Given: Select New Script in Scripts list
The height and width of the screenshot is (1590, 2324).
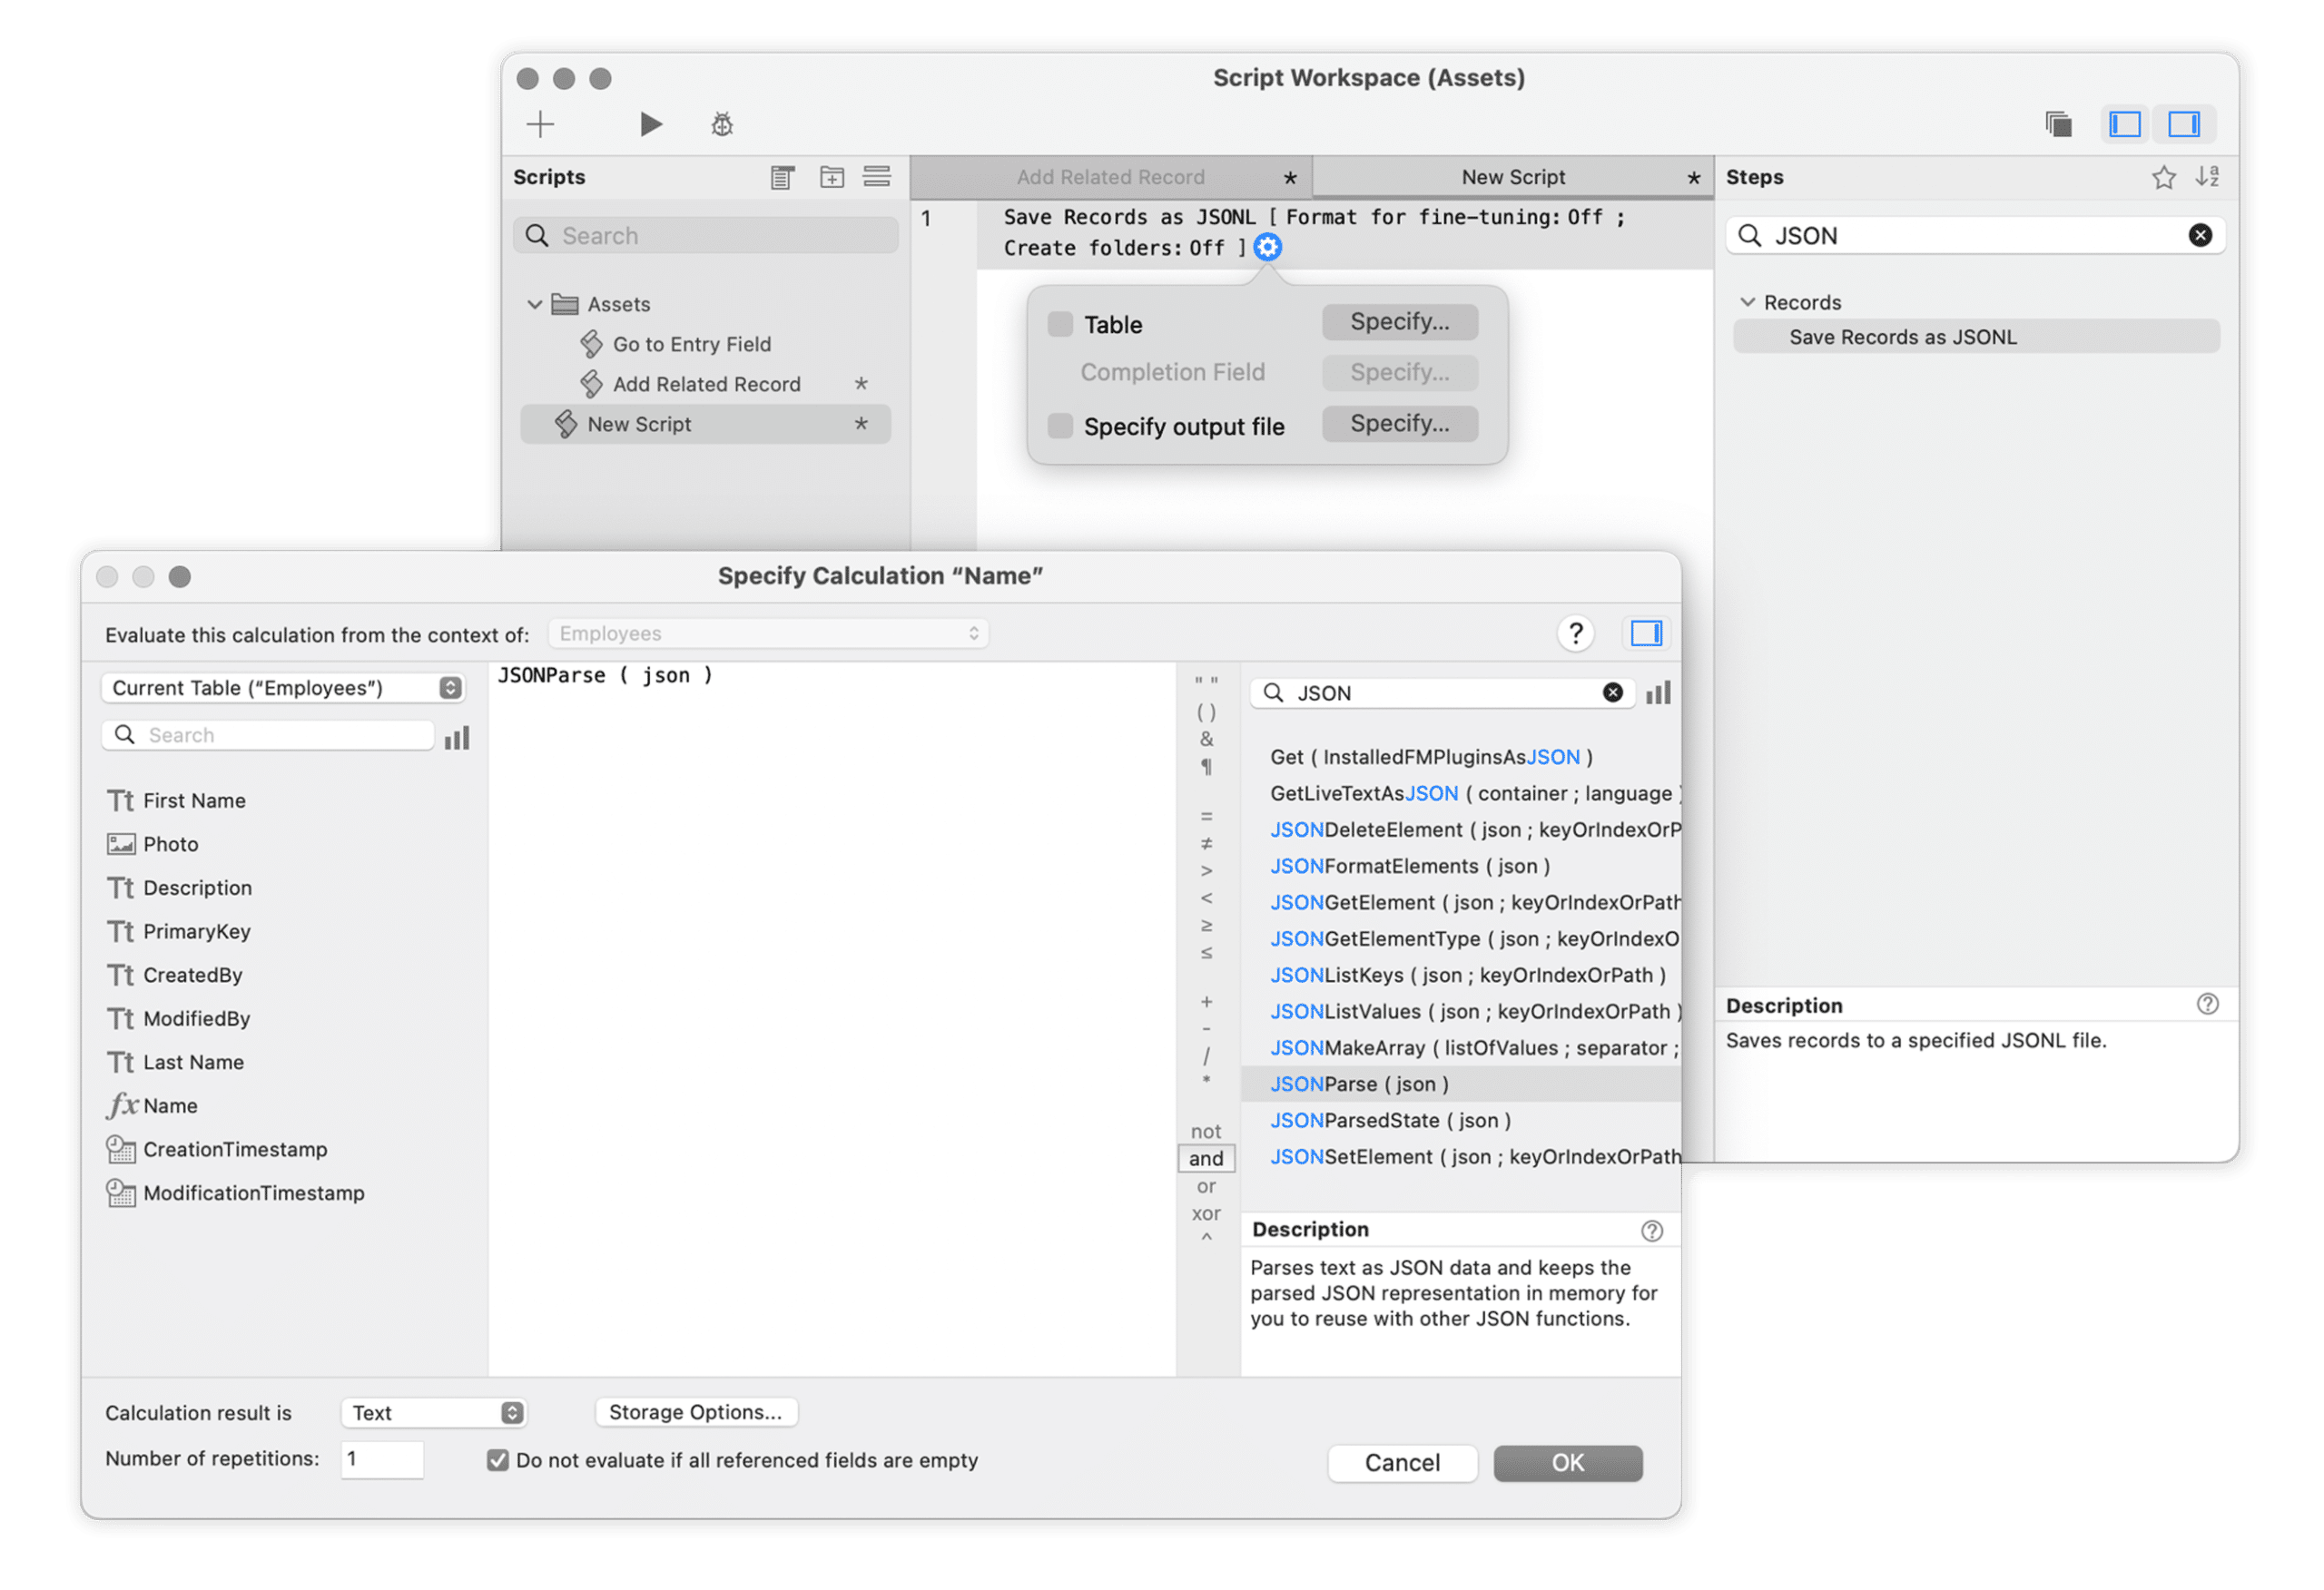Looking at the screenshot, I should coord(705,424).
